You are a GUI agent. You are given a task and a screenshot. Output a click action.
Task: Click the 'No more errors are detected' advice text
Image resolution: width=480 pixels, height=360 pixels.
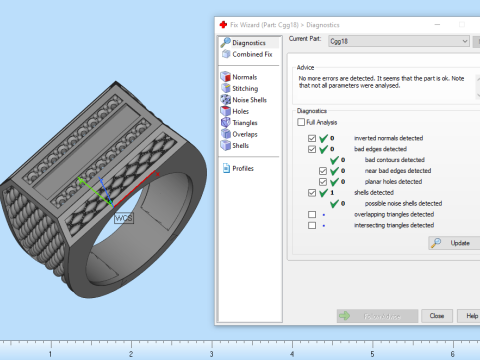381,82
